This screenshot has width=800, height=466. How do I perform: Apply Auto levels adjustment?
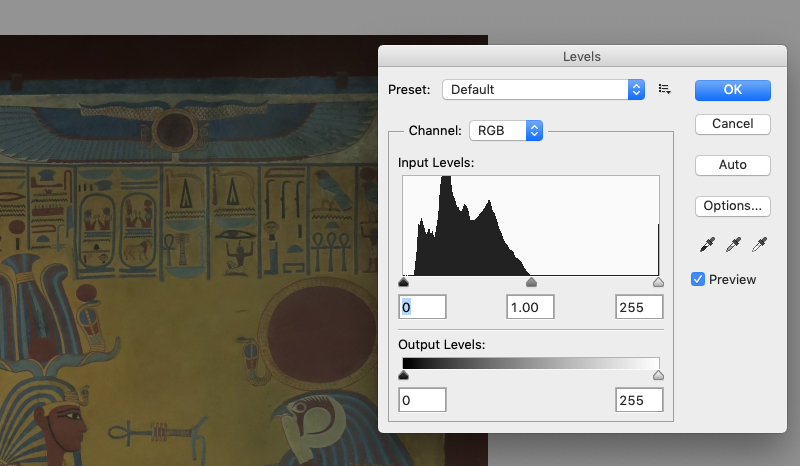tap(733, 165)
